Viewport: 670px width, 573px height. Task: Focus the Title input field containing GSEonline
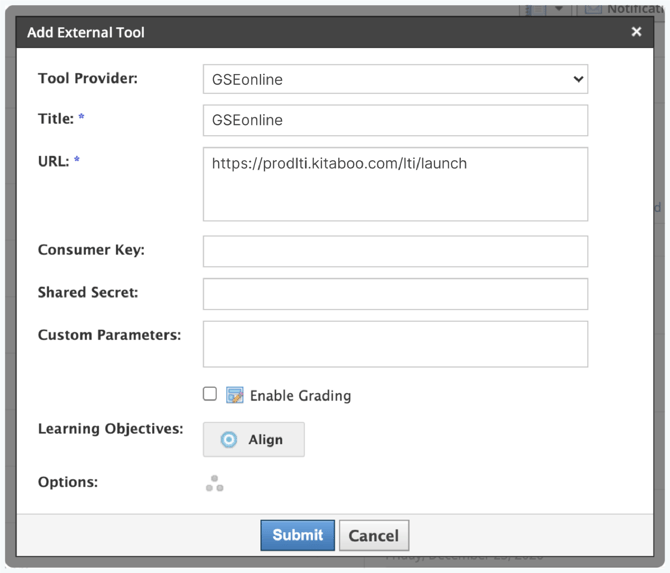click(394, 120)
